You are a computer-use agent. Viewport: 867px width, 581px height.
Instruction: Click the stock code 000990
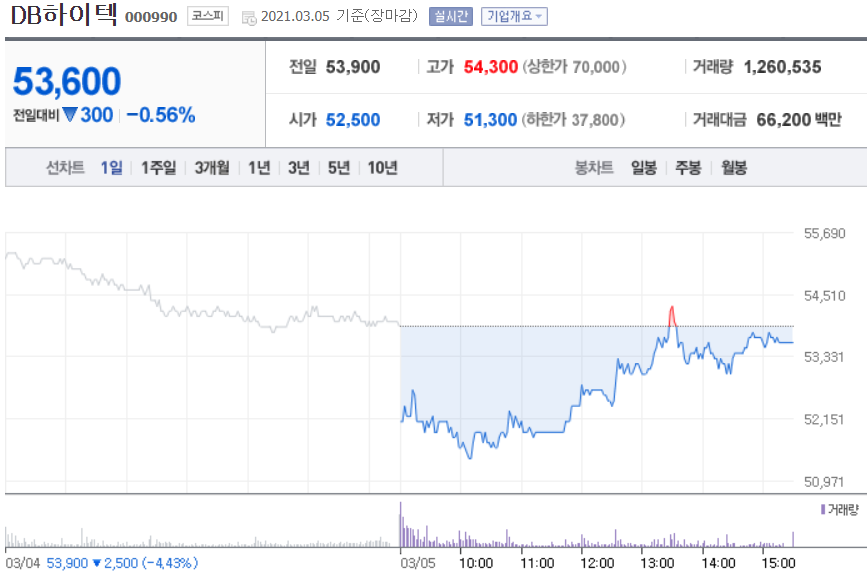coord(151,17)
